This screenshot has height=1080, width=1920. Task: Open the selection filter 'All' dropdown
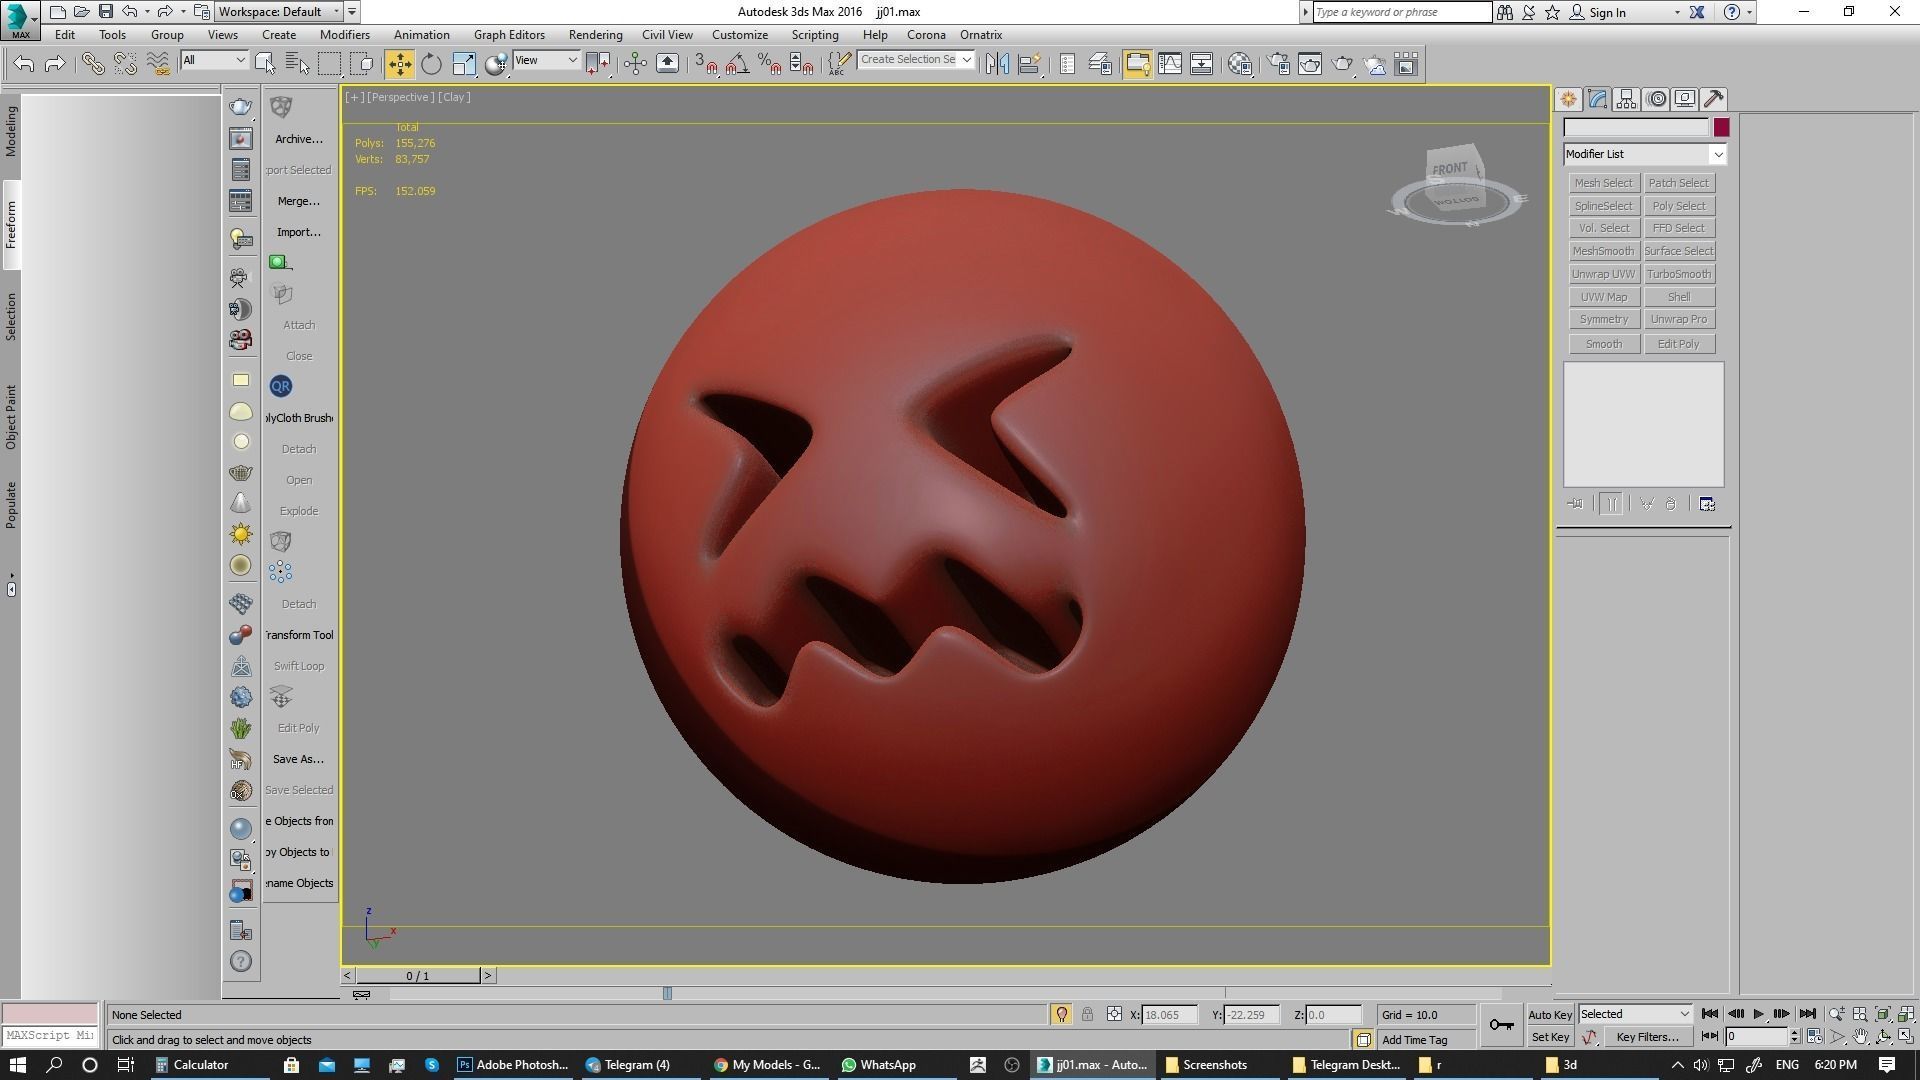pyautogui.click(x=214, y=60)
